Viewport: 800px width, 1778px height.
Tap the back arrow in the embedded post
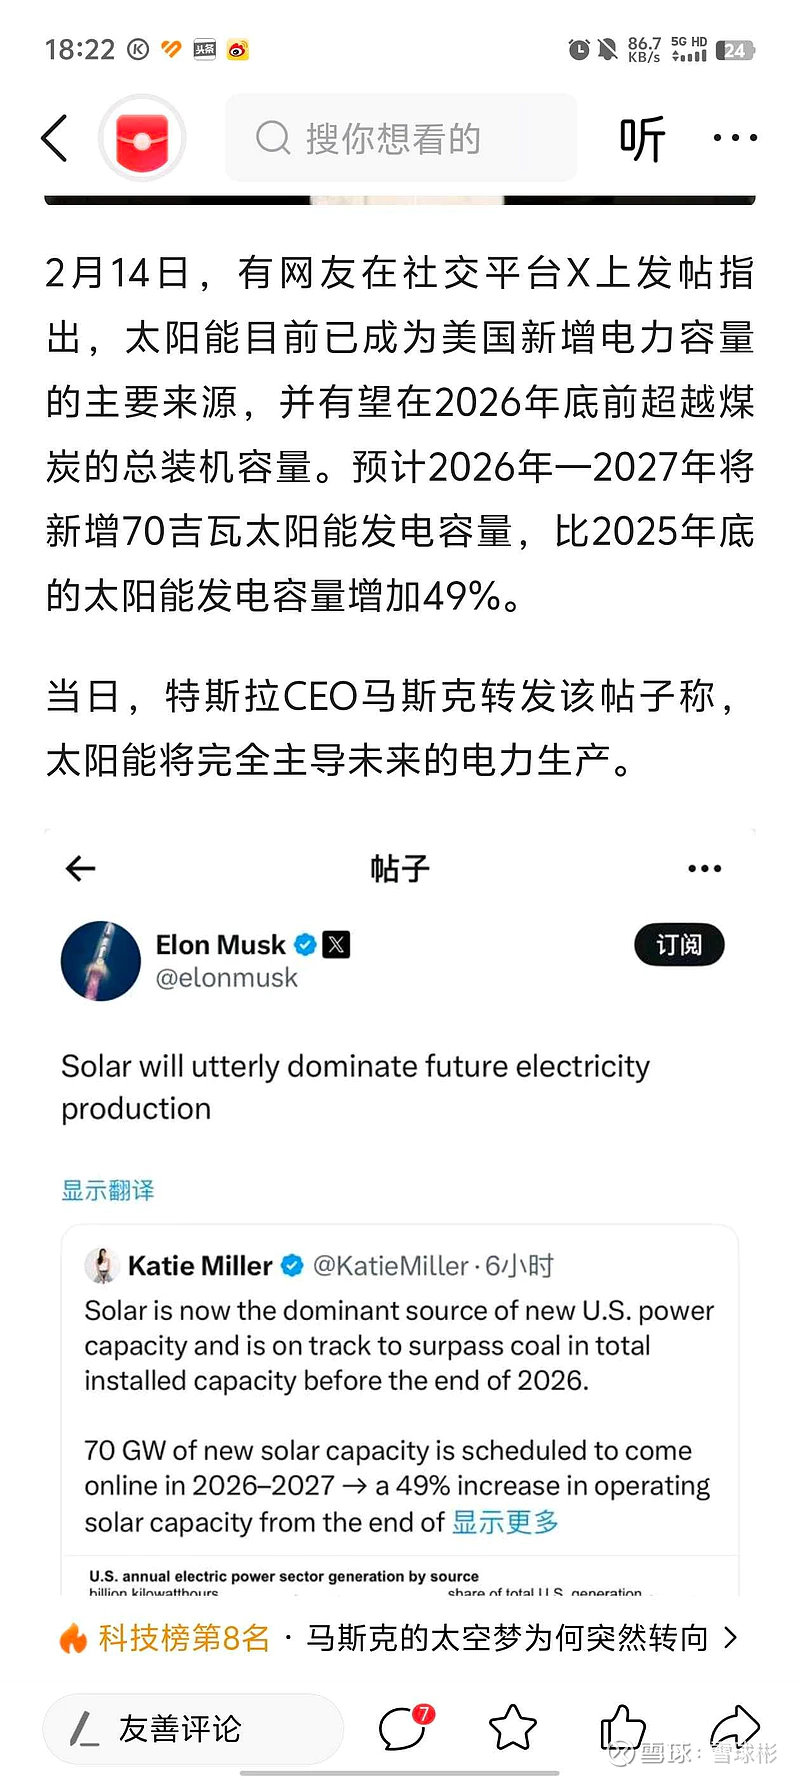coord(81,869)
